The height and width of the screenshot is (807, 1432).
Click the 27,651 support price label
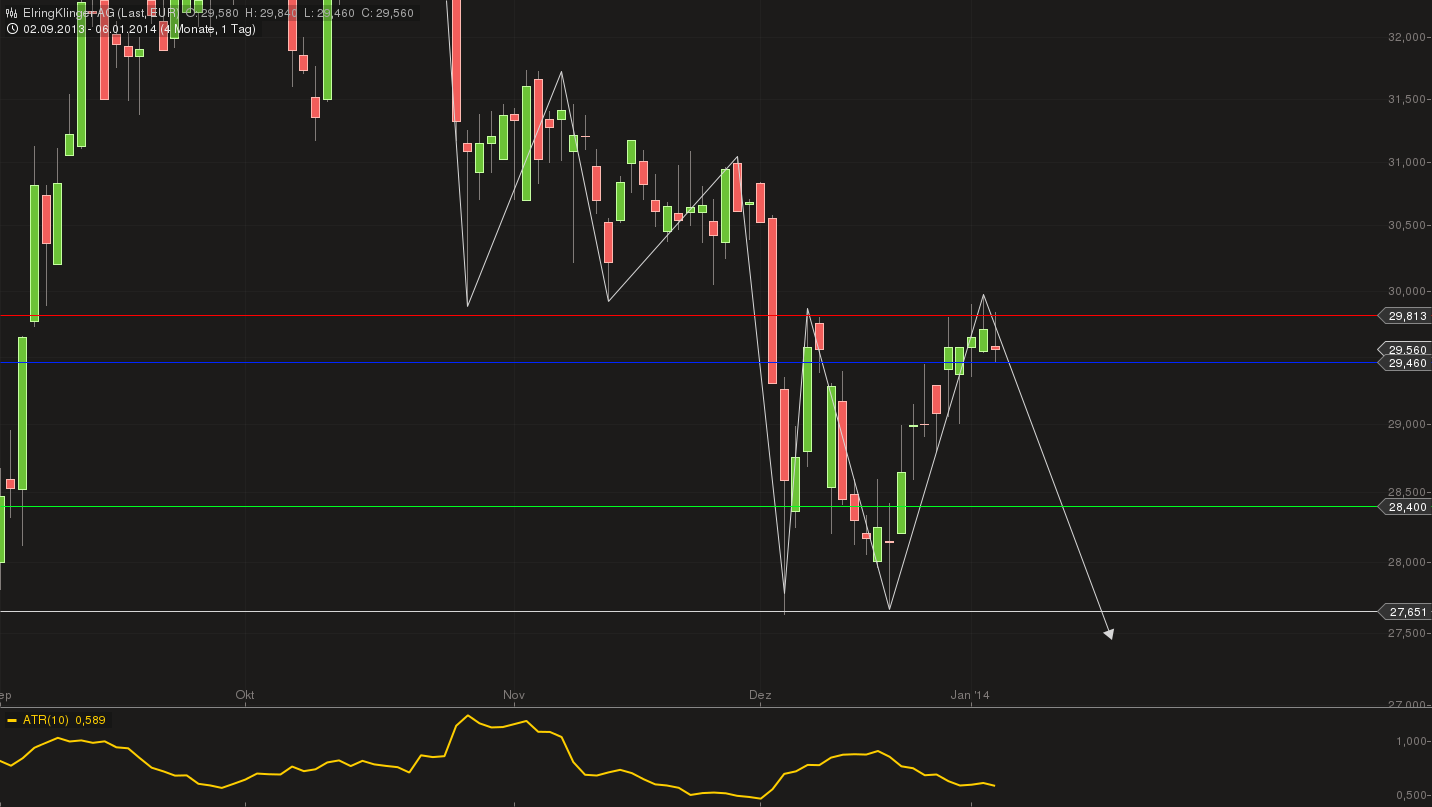pyautogui.click(x=1405, y=611)
